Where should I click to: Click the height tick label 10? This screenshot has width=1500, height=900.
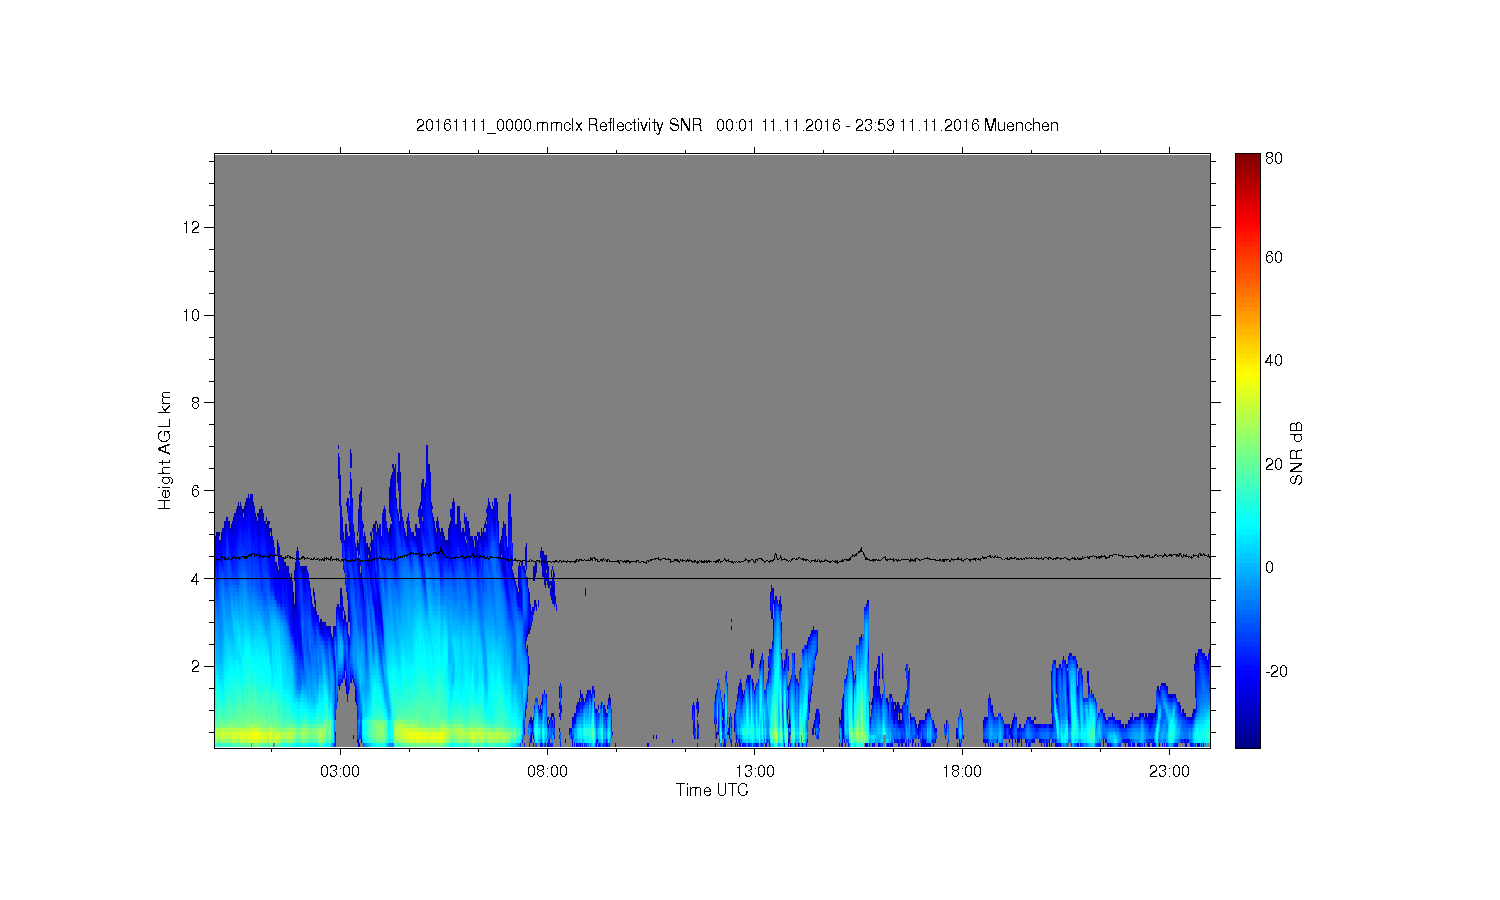click(192, 315)
